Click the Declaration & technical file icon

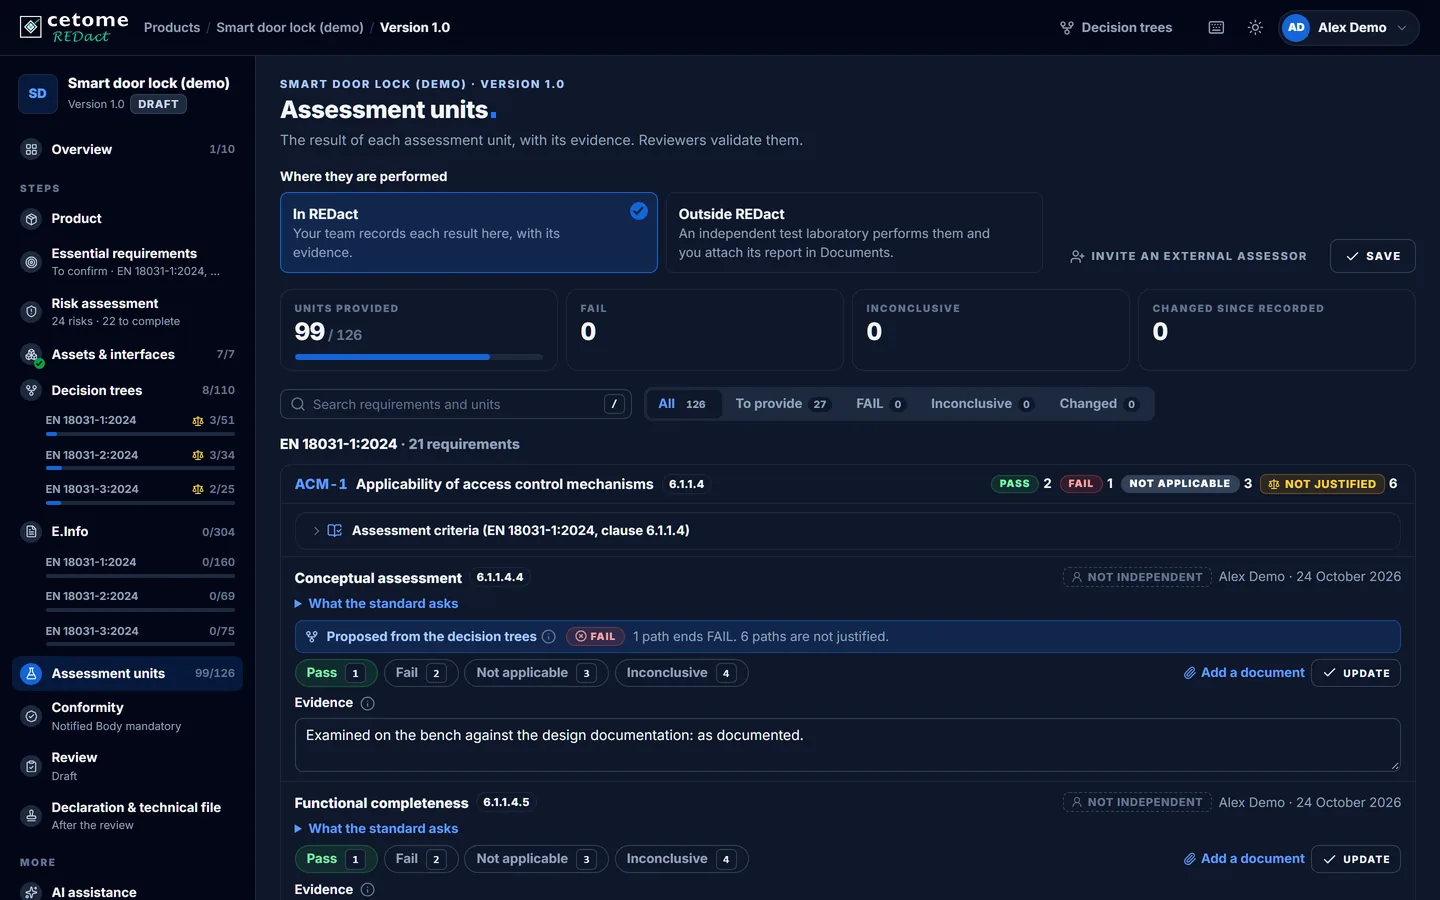(x=31, y=816)
